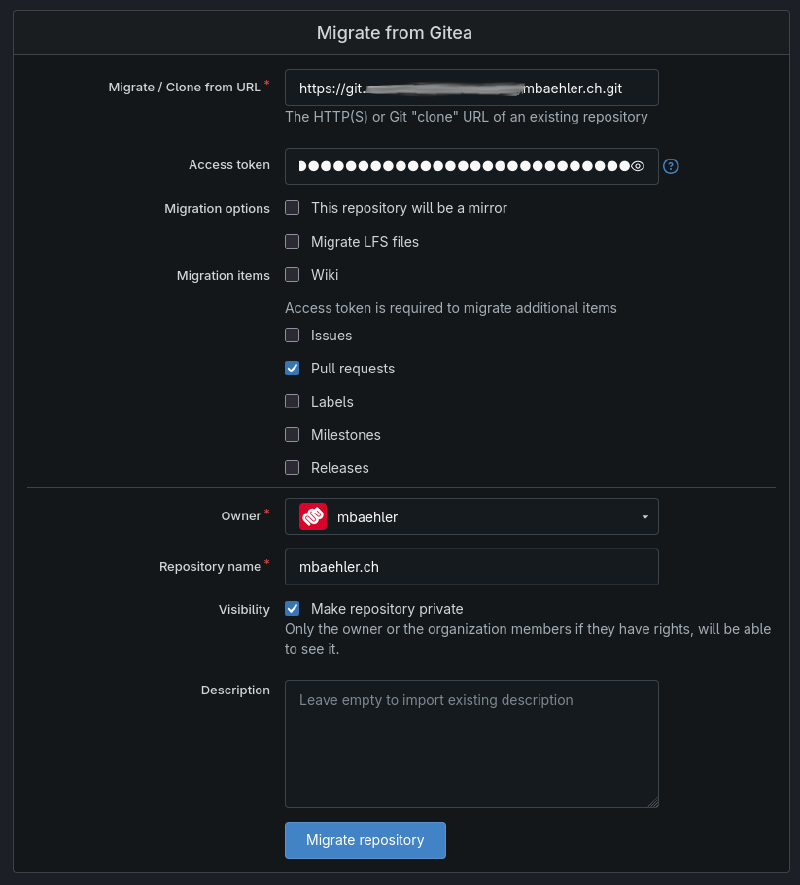Enable Releases migration
Viewport: 800px width, 885px height.
click(x=291, y=467)
